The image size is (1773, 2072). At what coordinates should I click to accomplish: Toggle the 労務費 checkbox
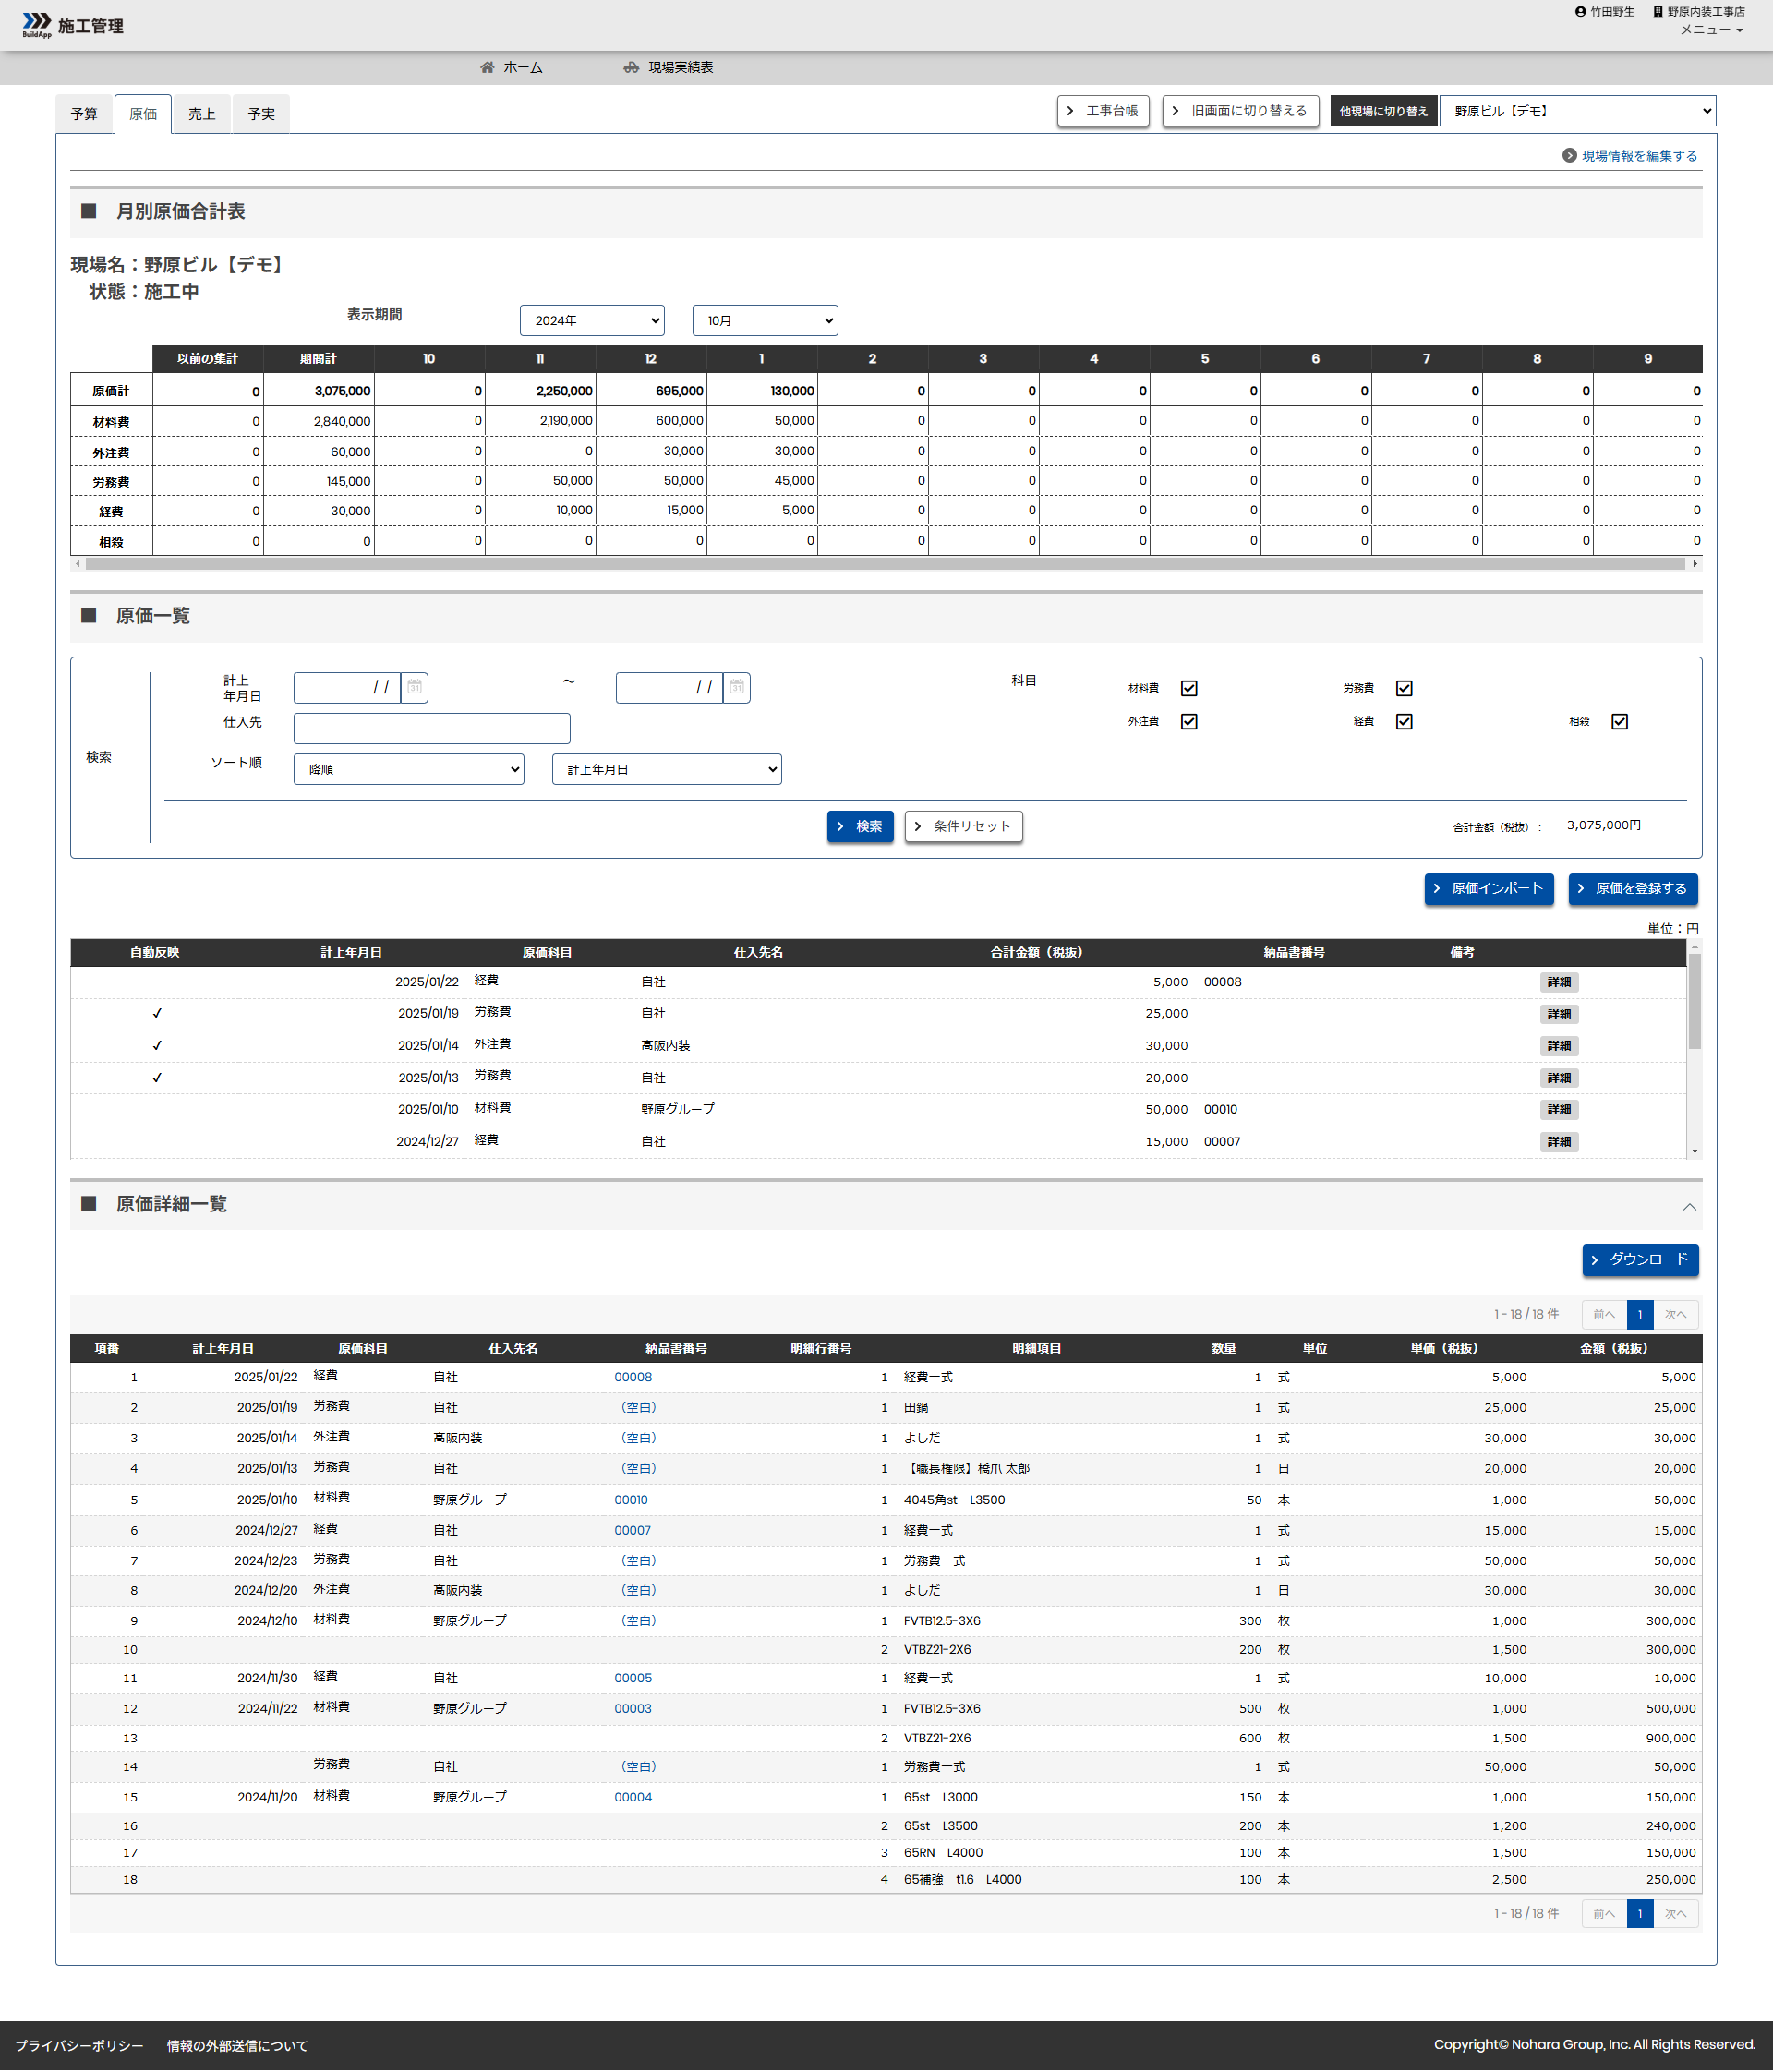1404,688
